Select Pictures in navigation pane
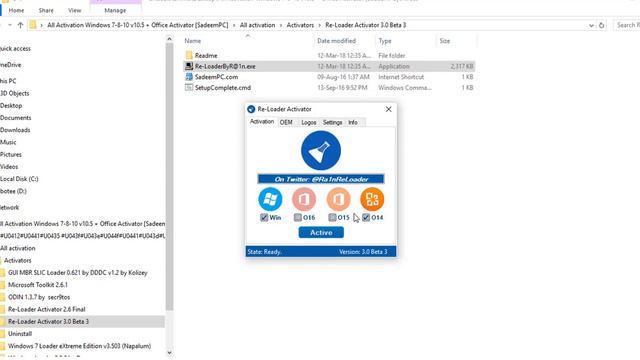This screenshot has width=640, height=360. click(x=11, y=154)
